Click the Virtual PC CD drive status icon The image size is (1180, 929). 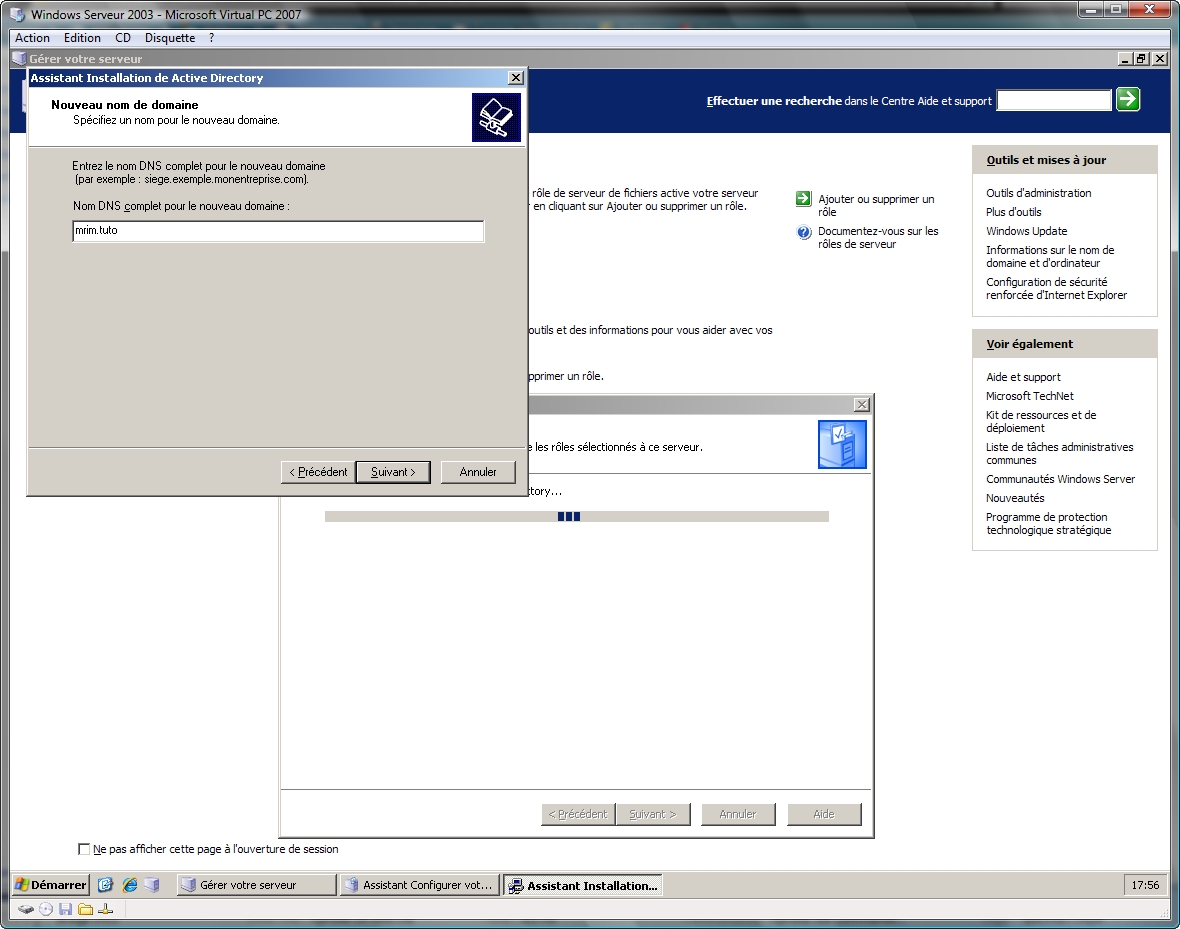tap(46, 909)
